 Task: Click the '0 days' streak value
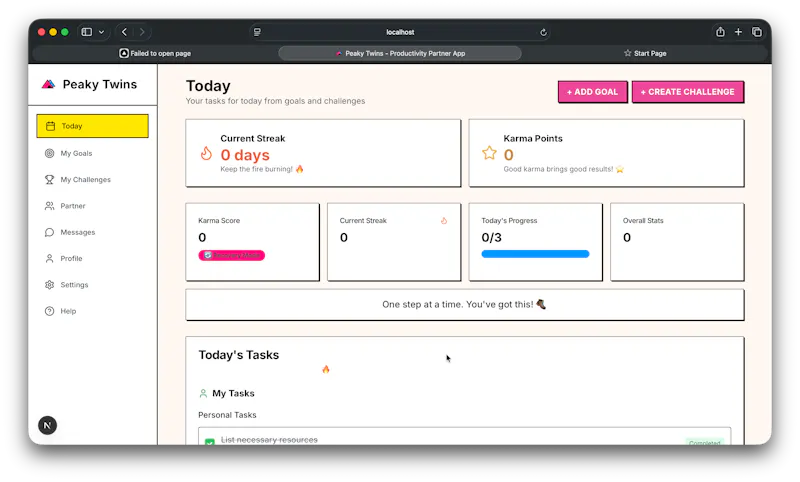coord(245,155)
